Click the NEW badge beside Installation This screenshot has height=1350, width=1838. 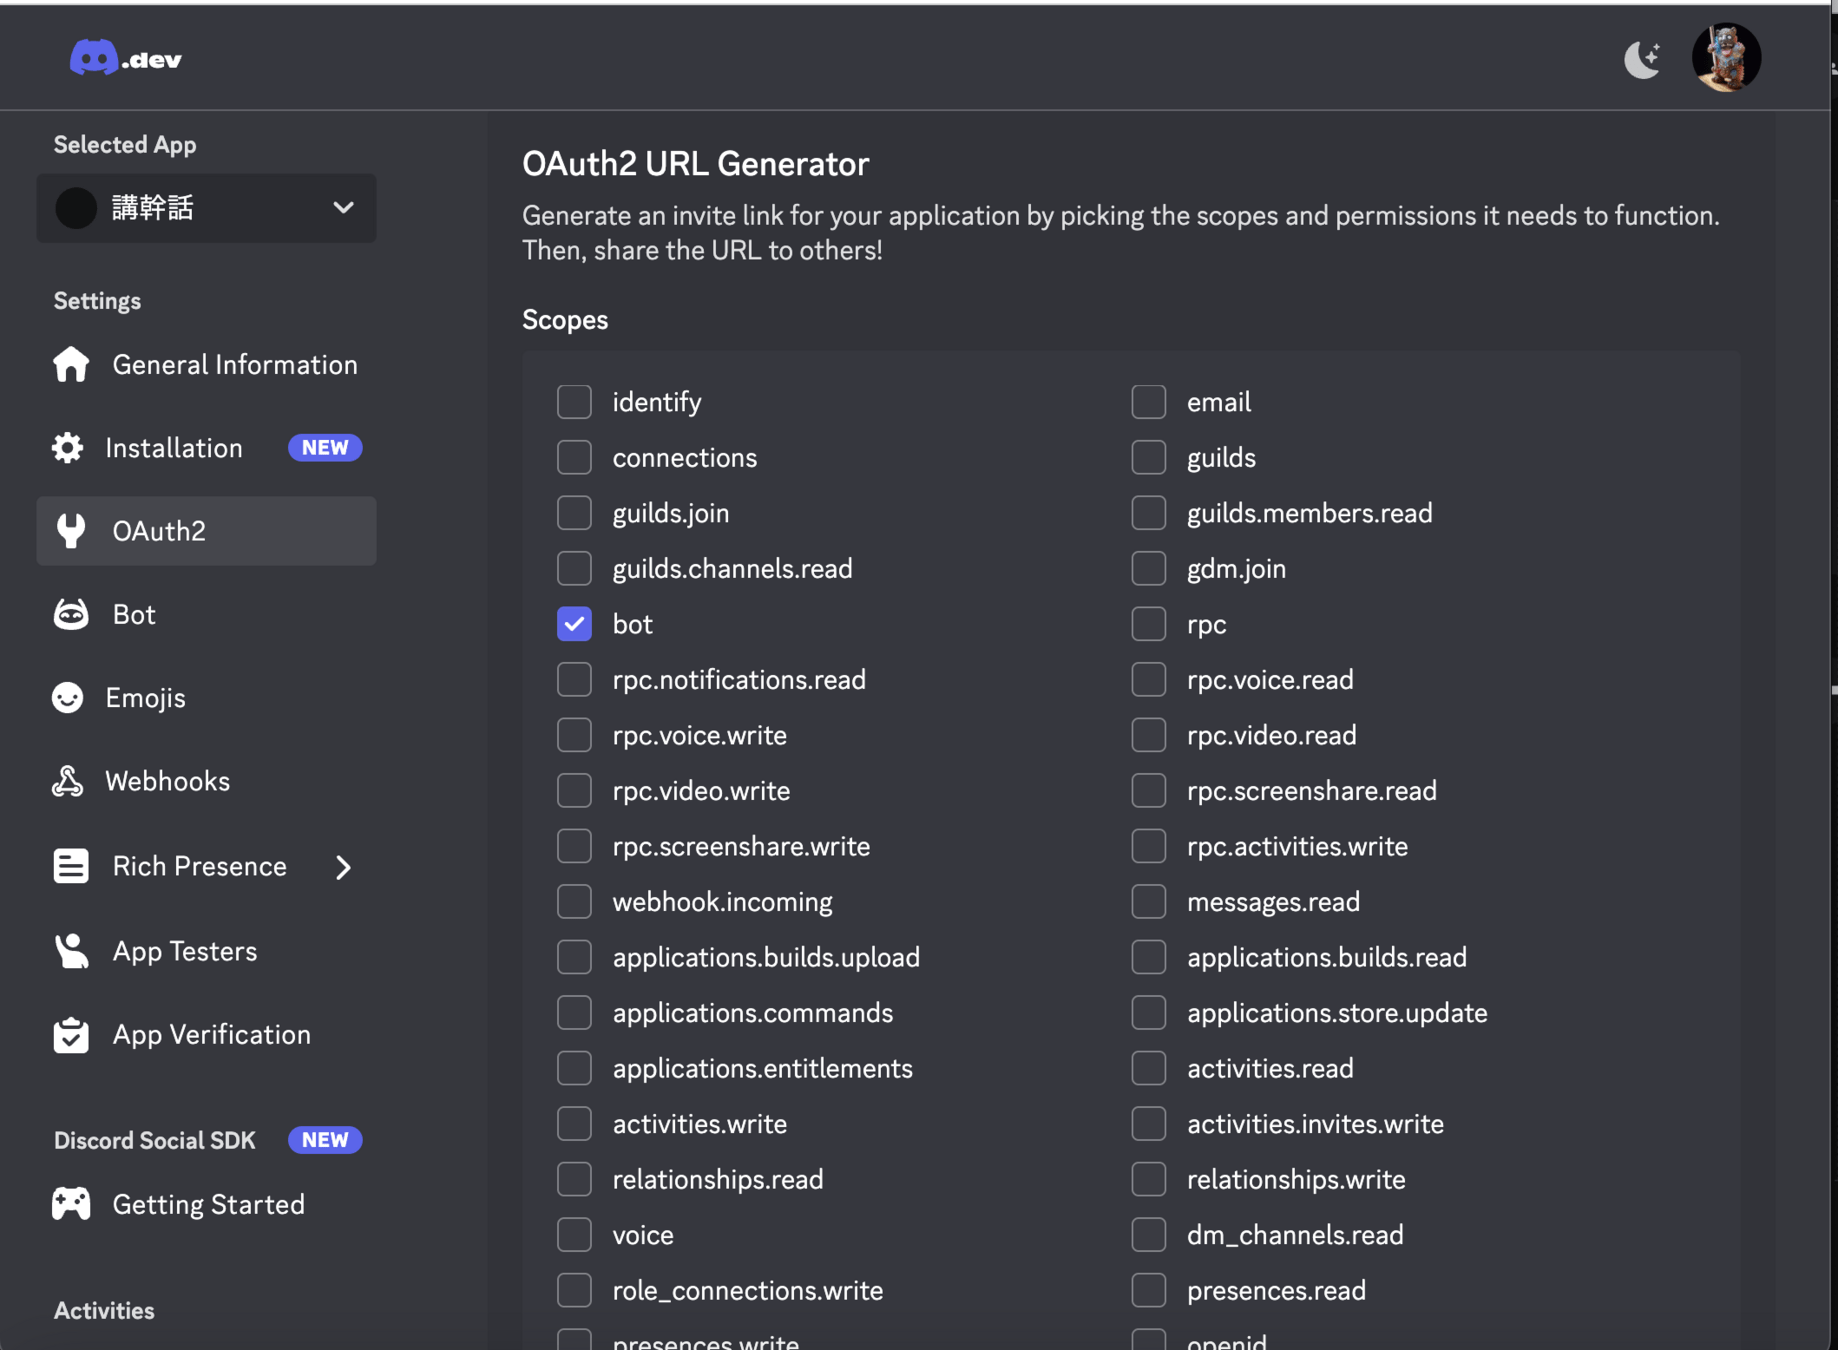pyautogui.click(x=325, y=447)
